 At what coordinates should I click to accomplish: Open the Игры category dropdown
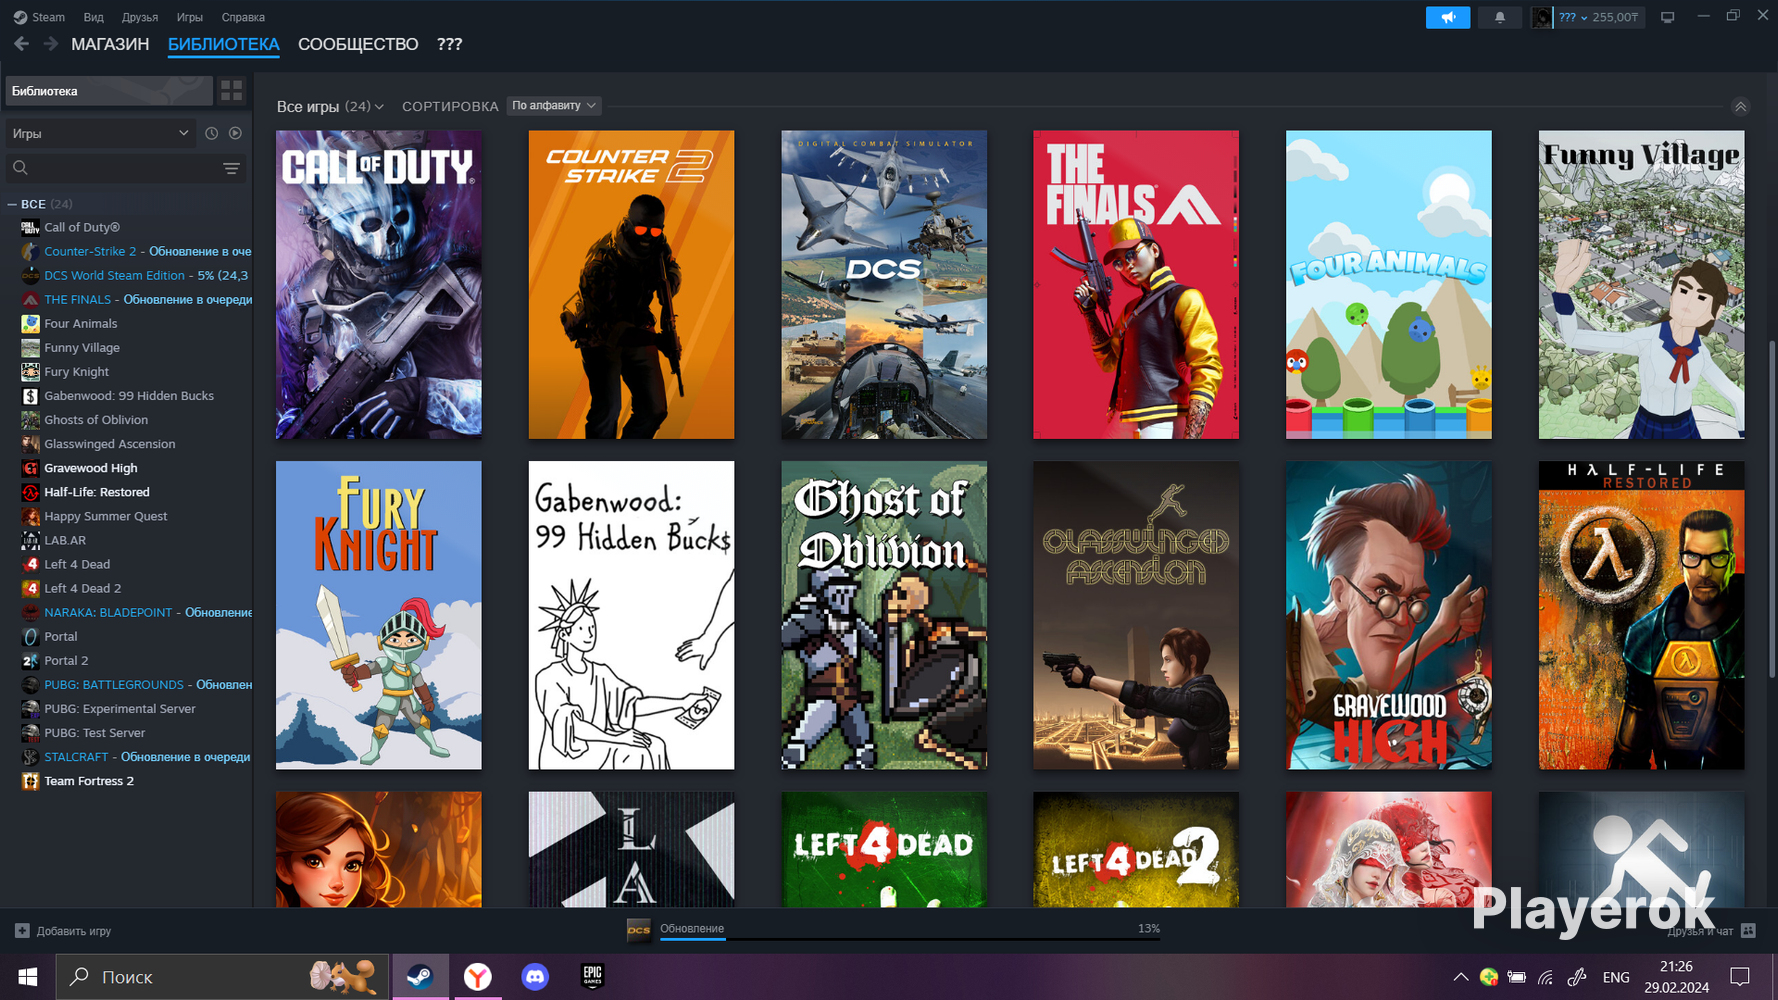pyautogui.click(x=100, y=133)
